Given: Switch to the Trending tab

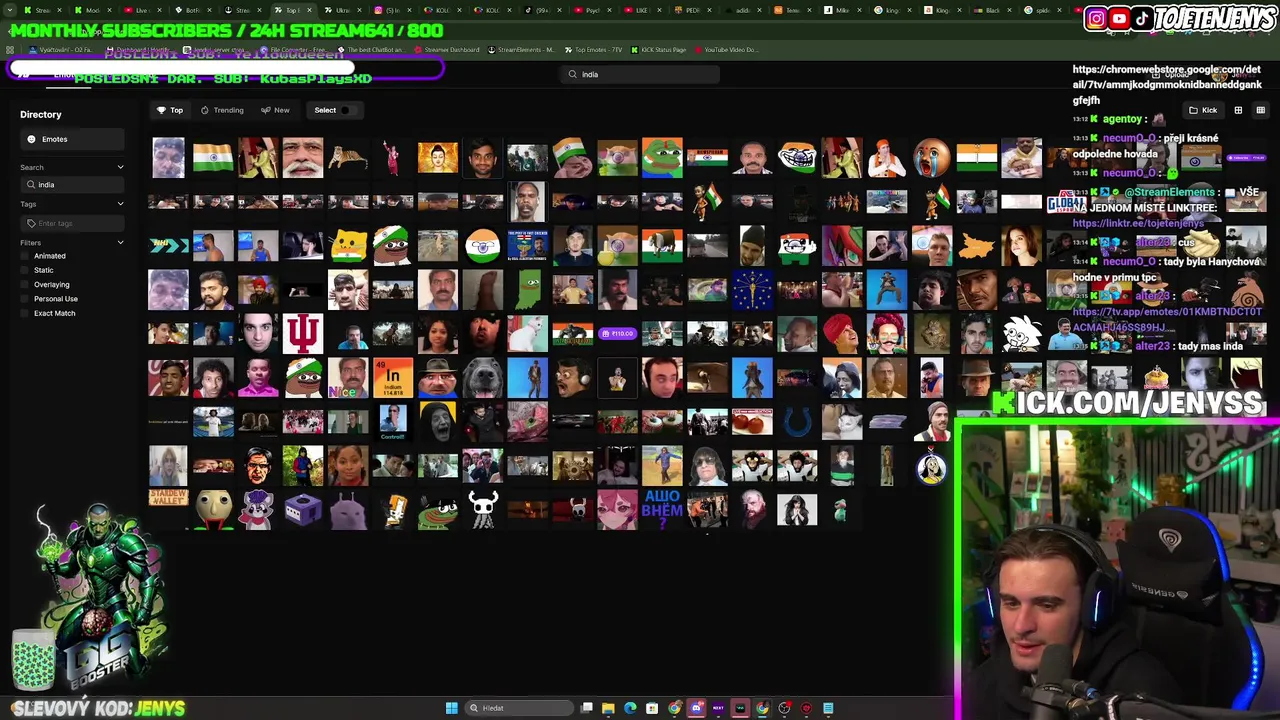Looking at the screenshot, I should click(x=222, y=110).
